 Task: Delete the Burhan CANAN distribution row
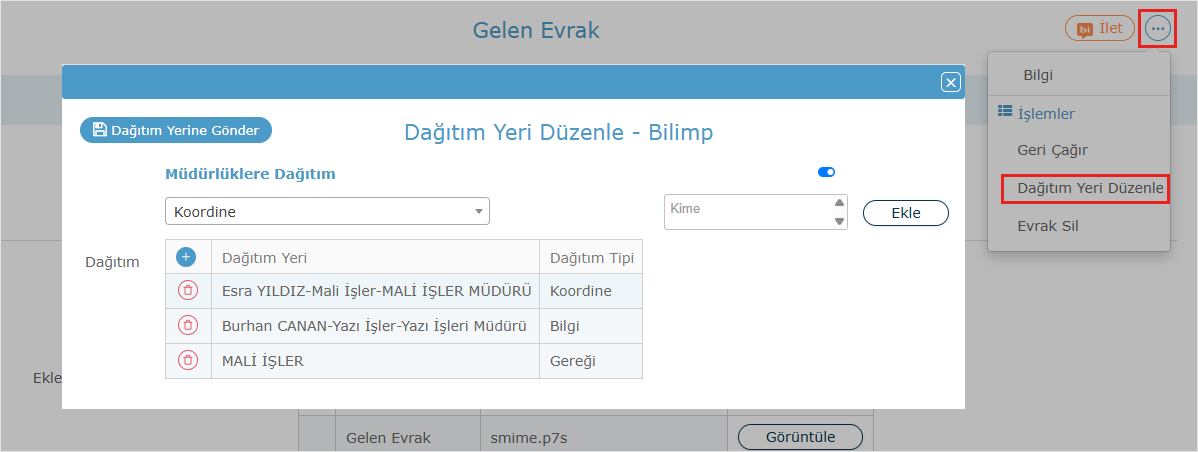point(187,326)
